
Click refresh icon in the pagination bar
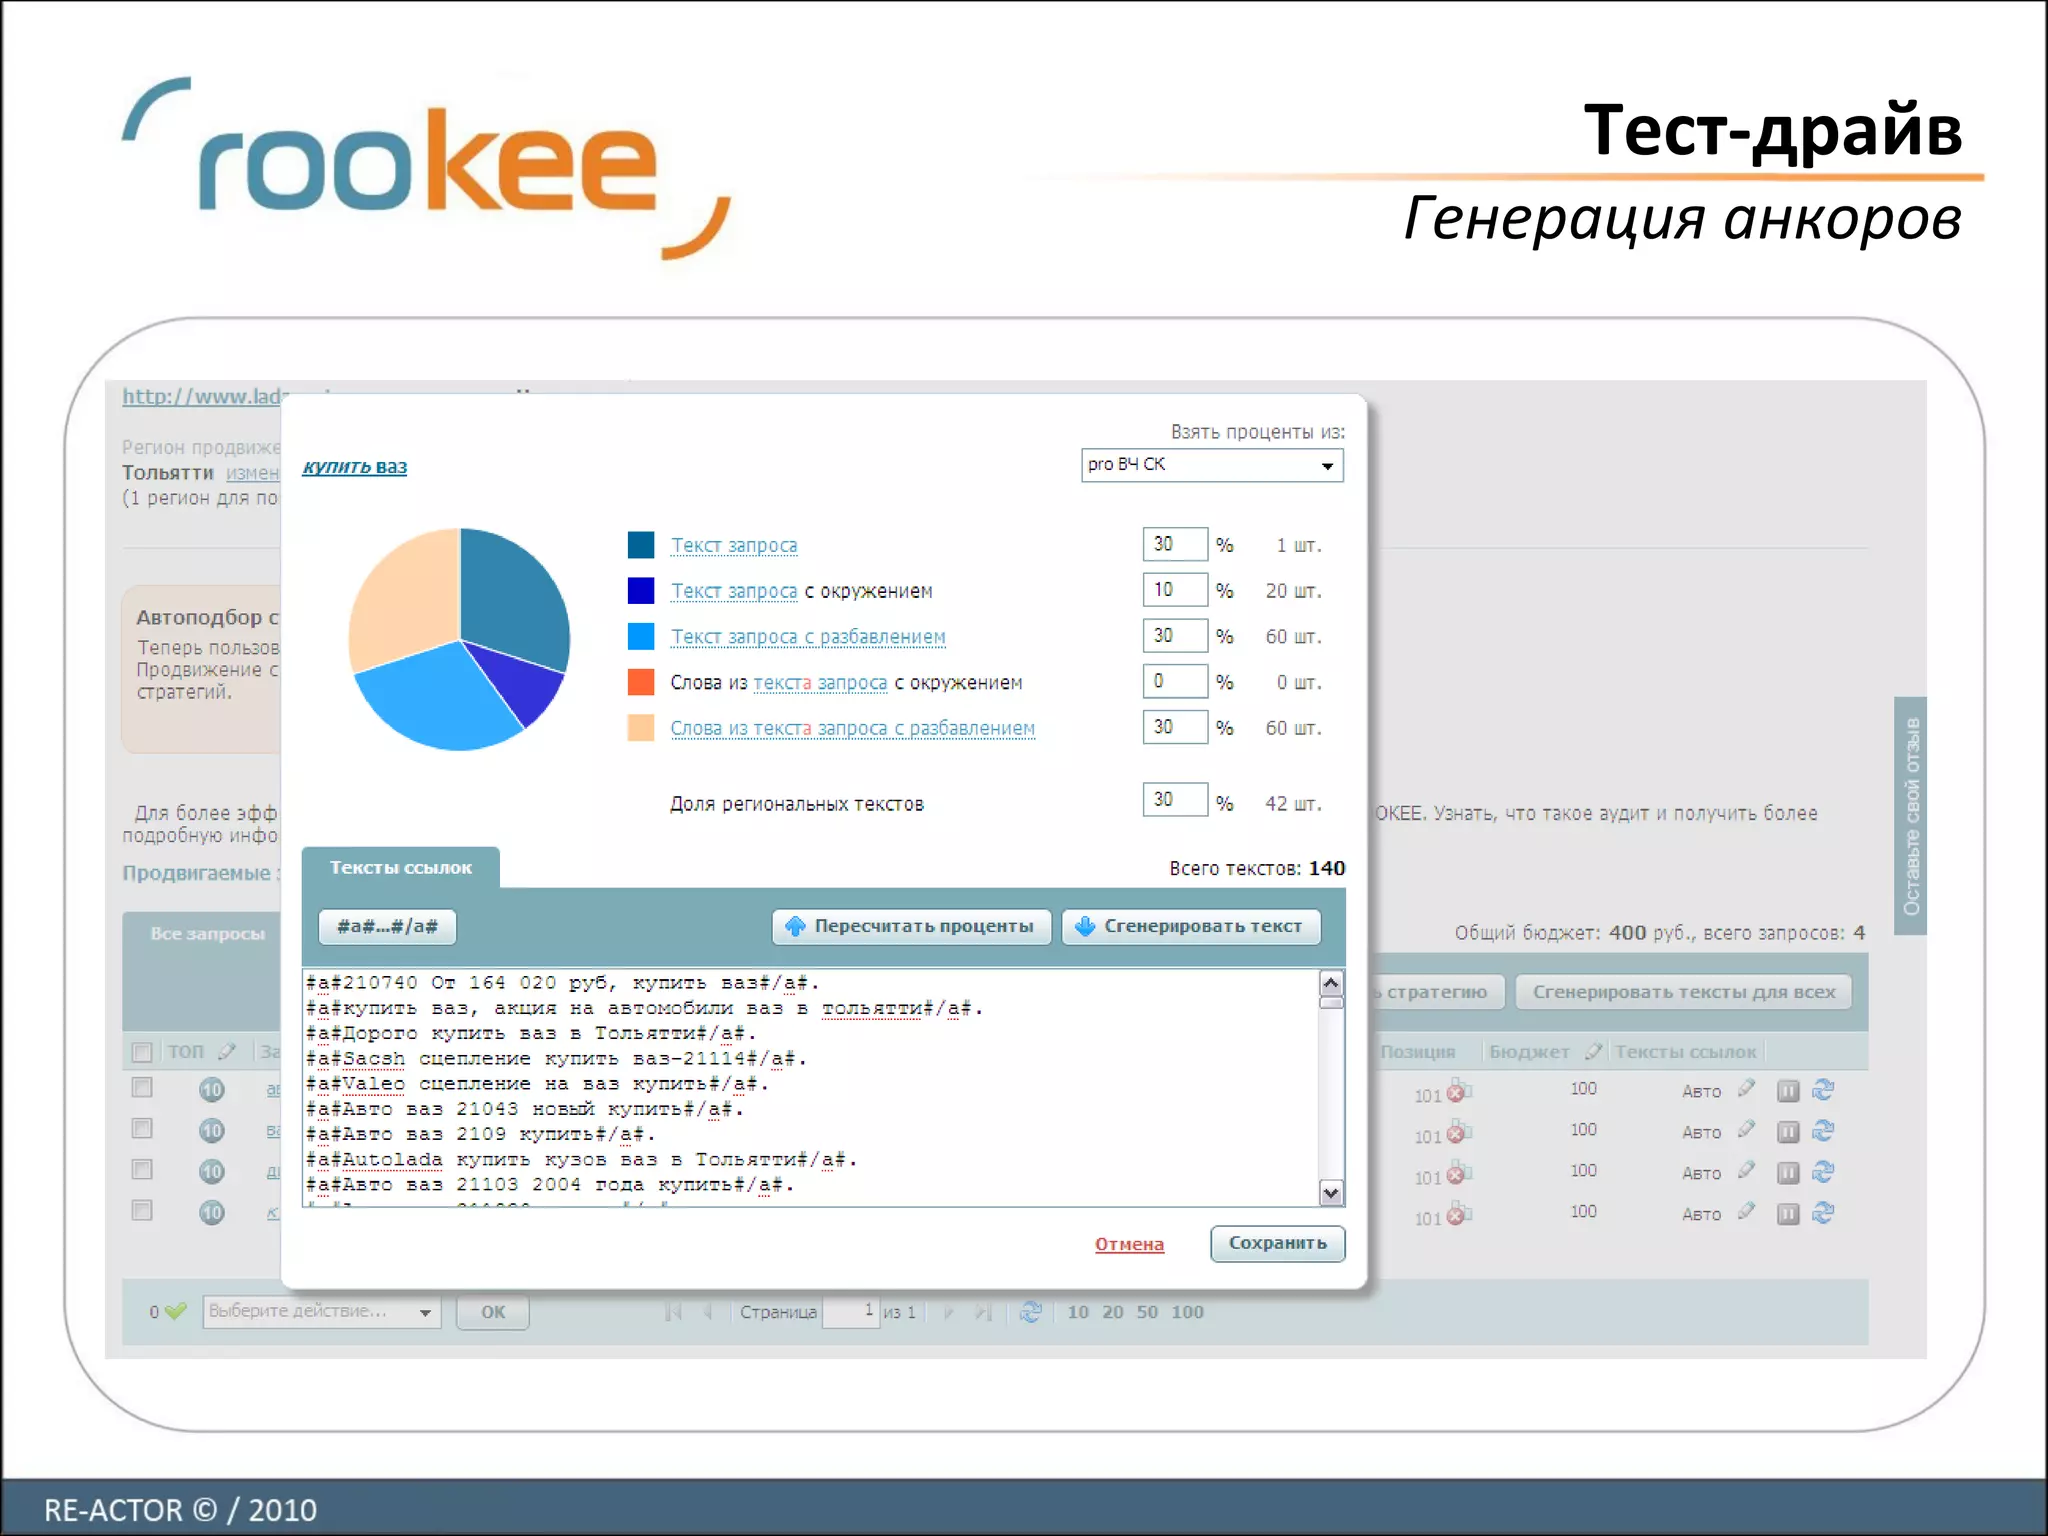tap(1030, 1311)
